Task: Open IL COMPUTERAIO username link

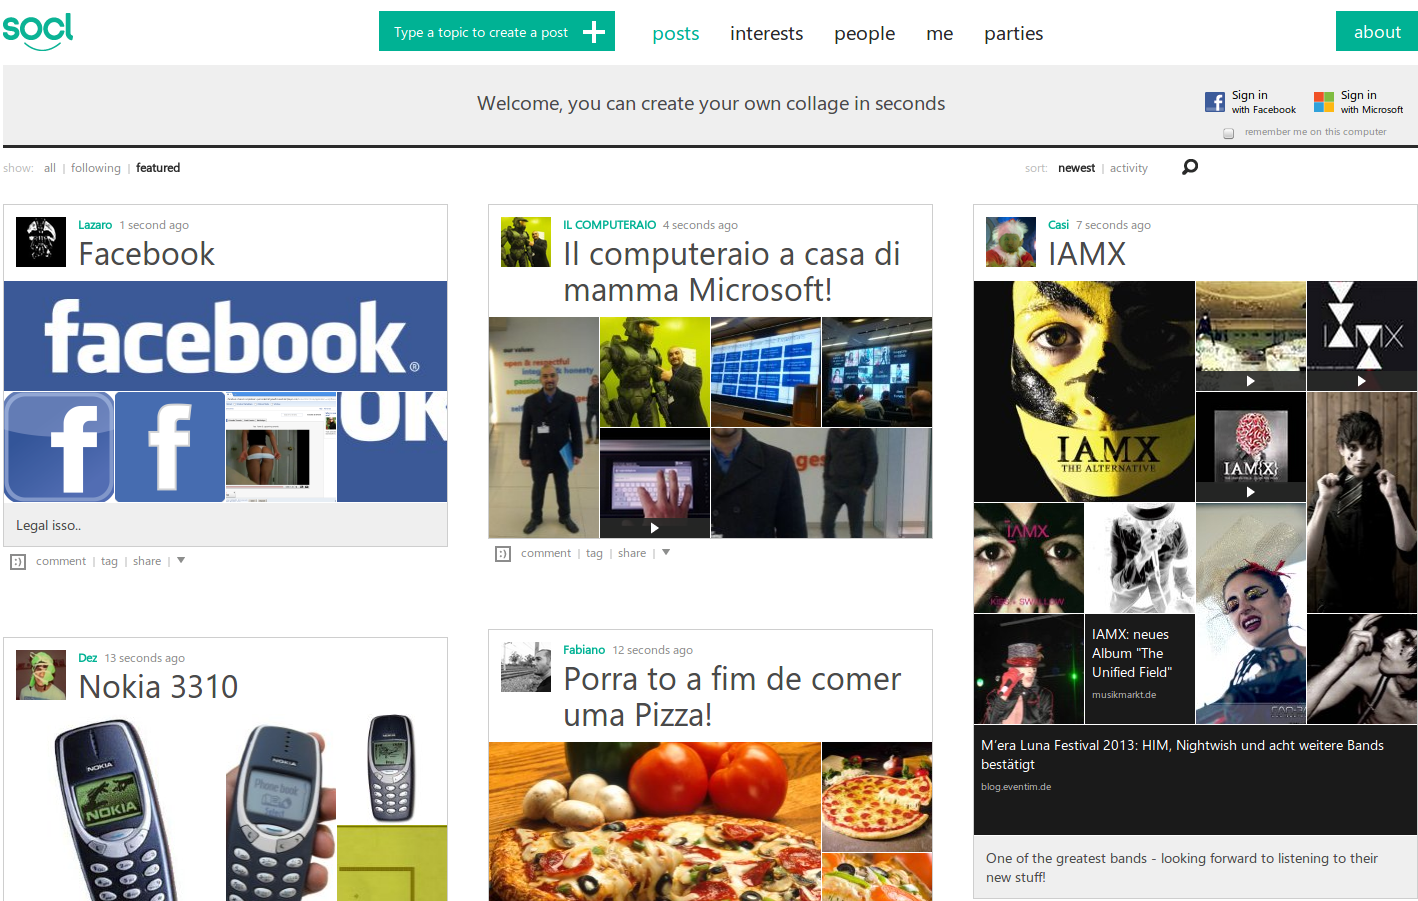Action: point(610,225)
